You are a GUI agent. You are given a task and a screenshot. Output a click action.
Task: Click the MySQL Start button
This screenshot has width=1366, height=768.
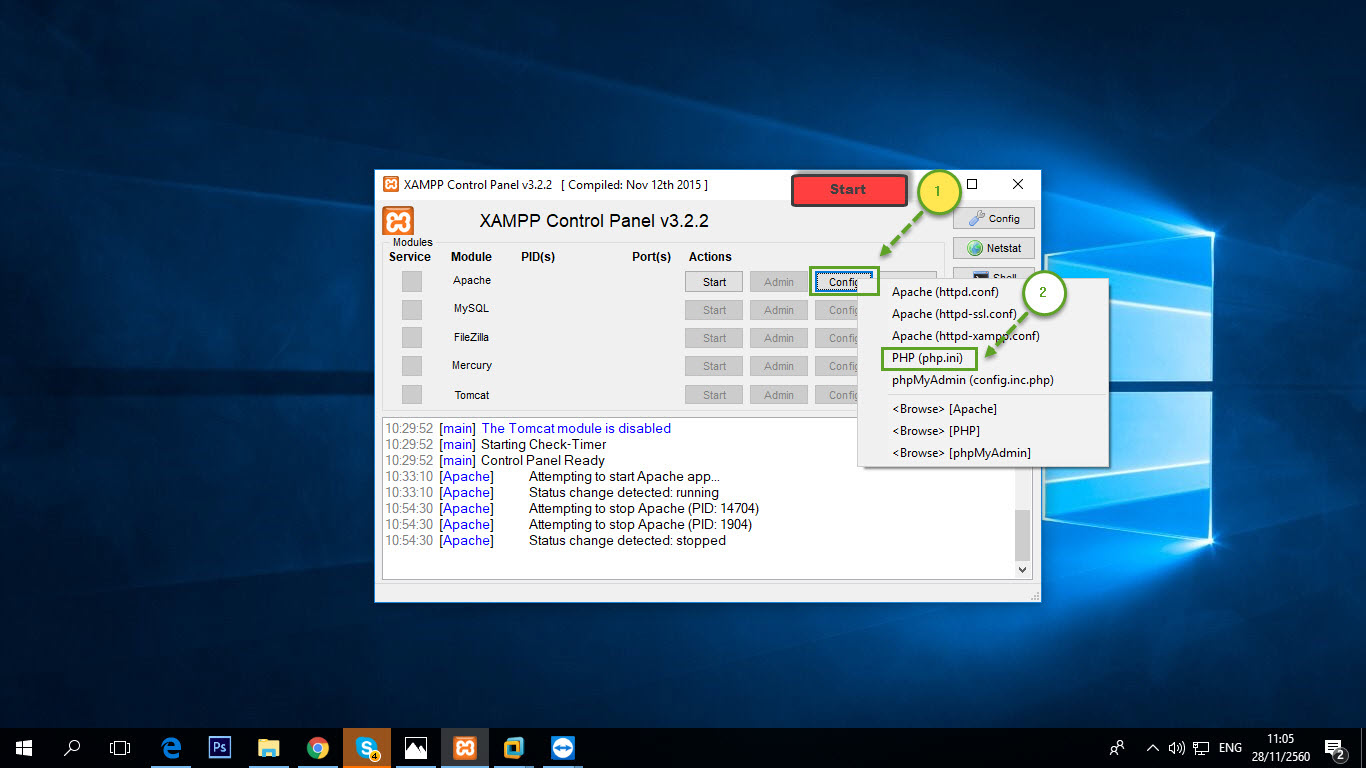714,310
